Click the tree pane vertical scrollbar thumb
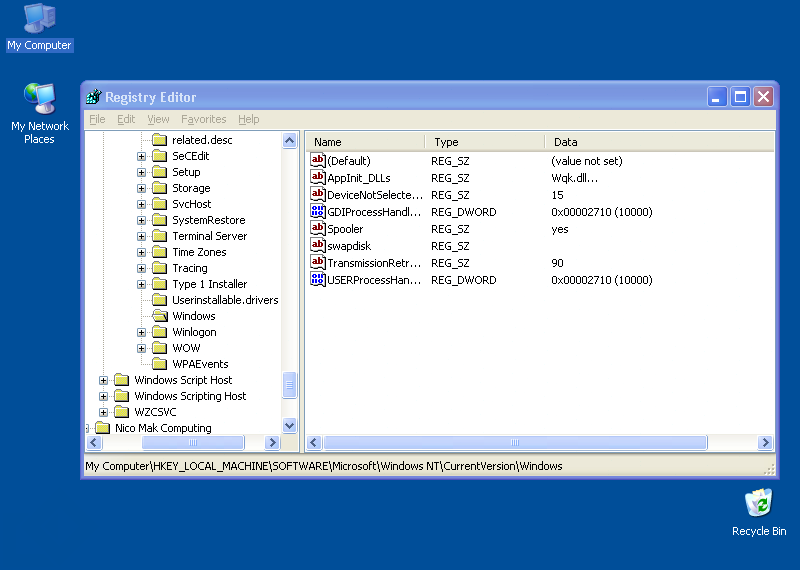 pyautogui.click(x=289, y=385)
